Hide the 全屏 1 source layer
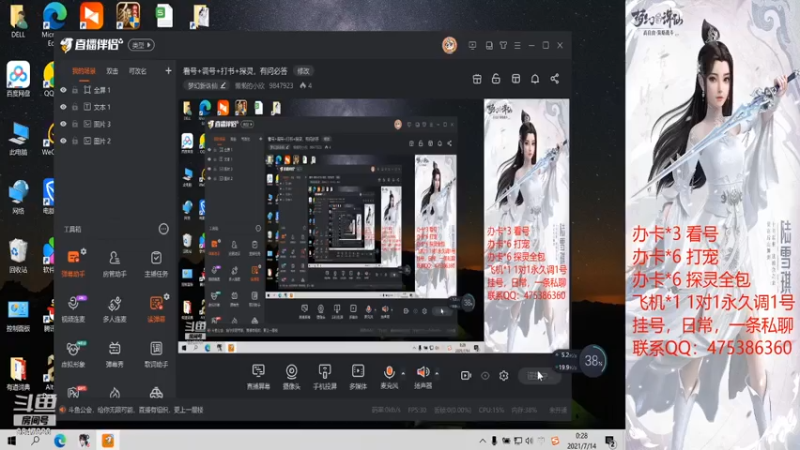800x450 pixels. pyautogui.click(x=63, y=90)
